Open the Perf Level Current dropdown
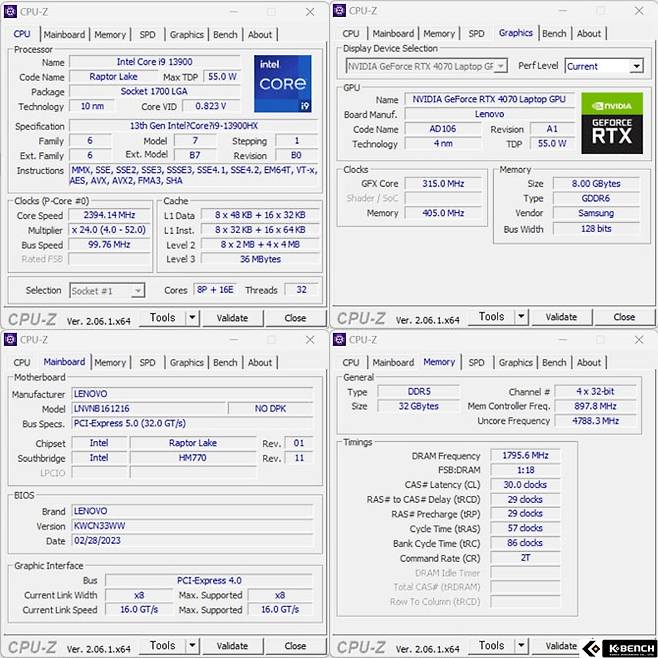The image size is (658, 658). coord(636,67)
